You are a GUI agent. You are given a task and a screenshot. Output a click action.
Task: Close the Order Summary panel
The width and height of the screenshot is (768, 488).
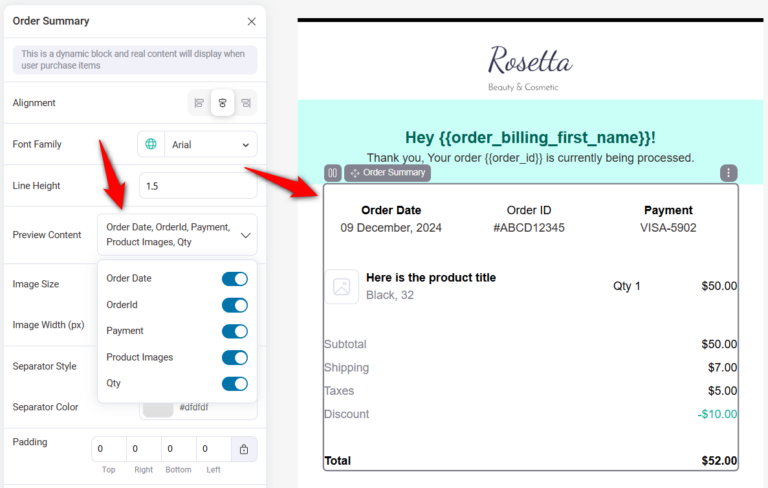click(251, 21)
